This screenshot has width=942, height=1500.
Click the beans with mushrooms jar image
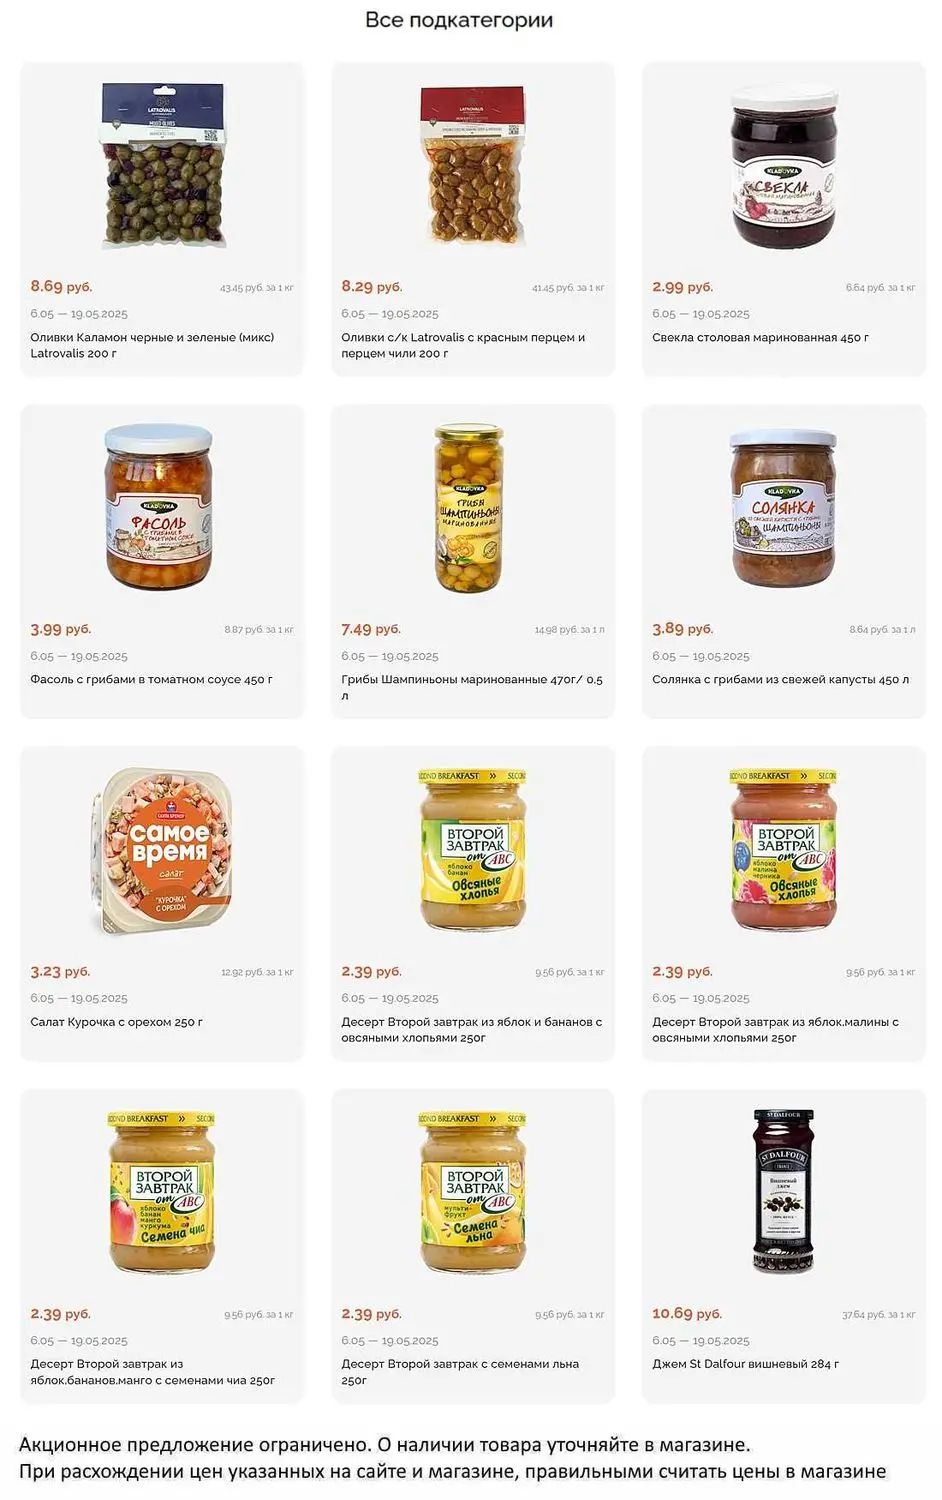(160, 507)
